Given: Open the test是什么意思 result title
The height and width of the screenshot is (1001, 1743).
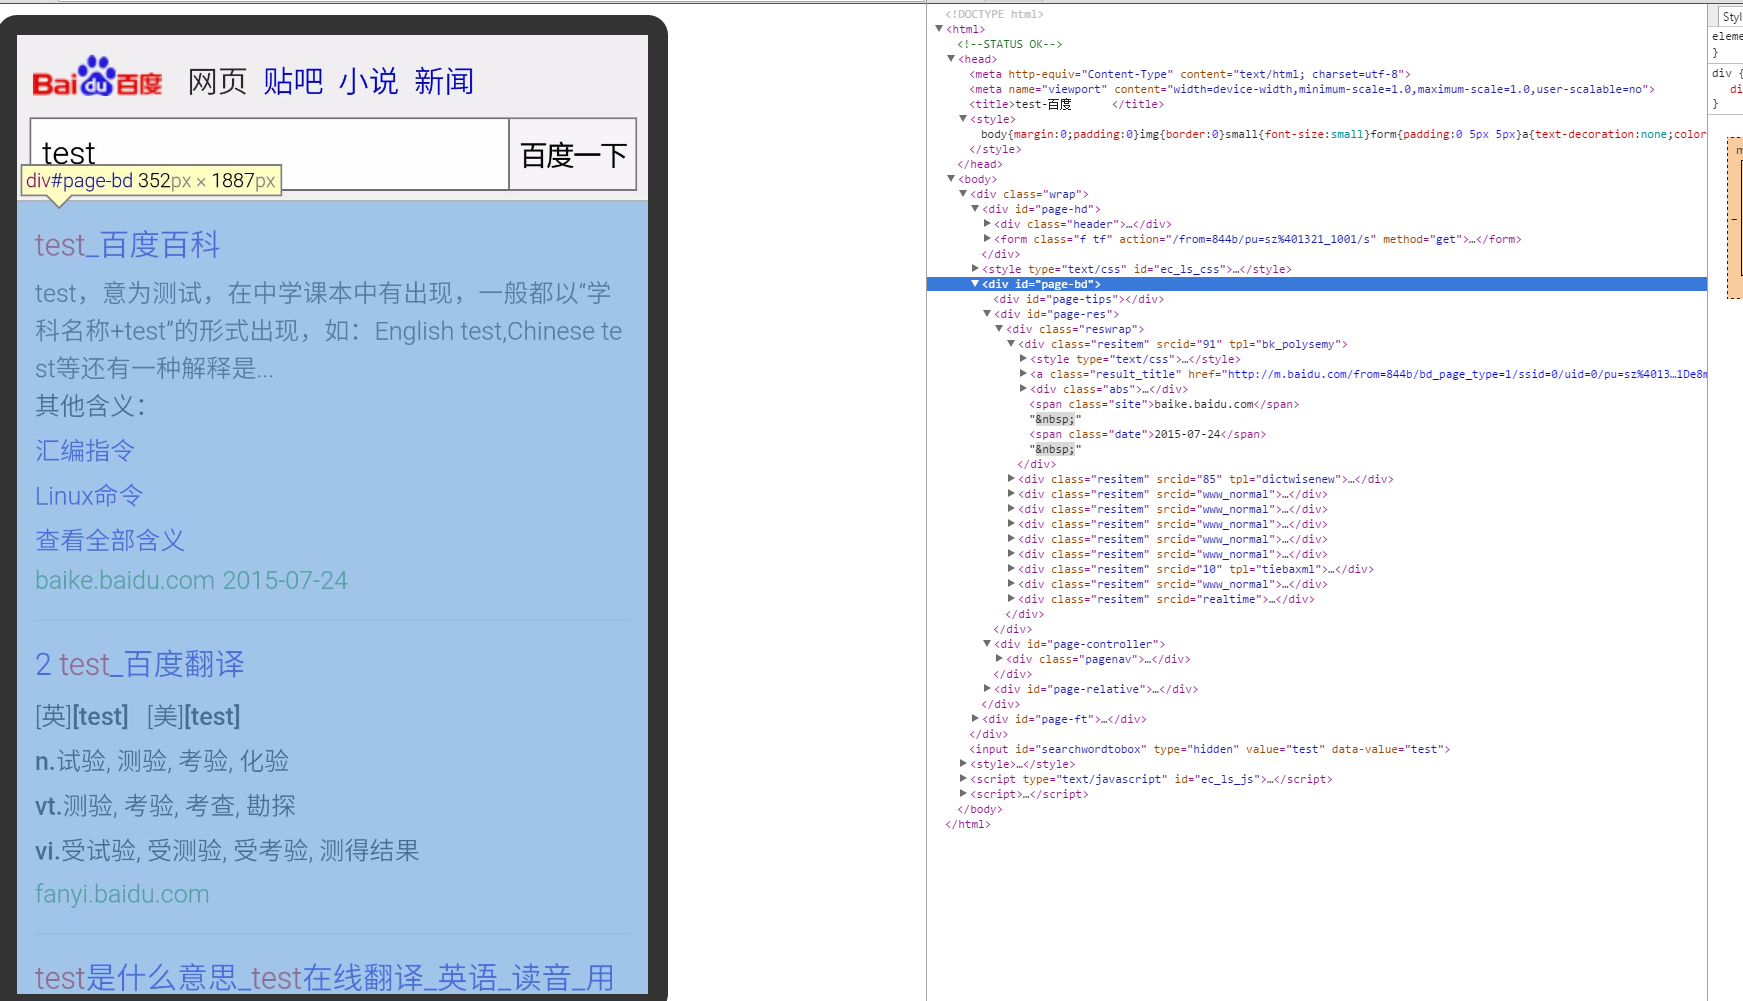Looking at the screenshot, I should [325, 978].
